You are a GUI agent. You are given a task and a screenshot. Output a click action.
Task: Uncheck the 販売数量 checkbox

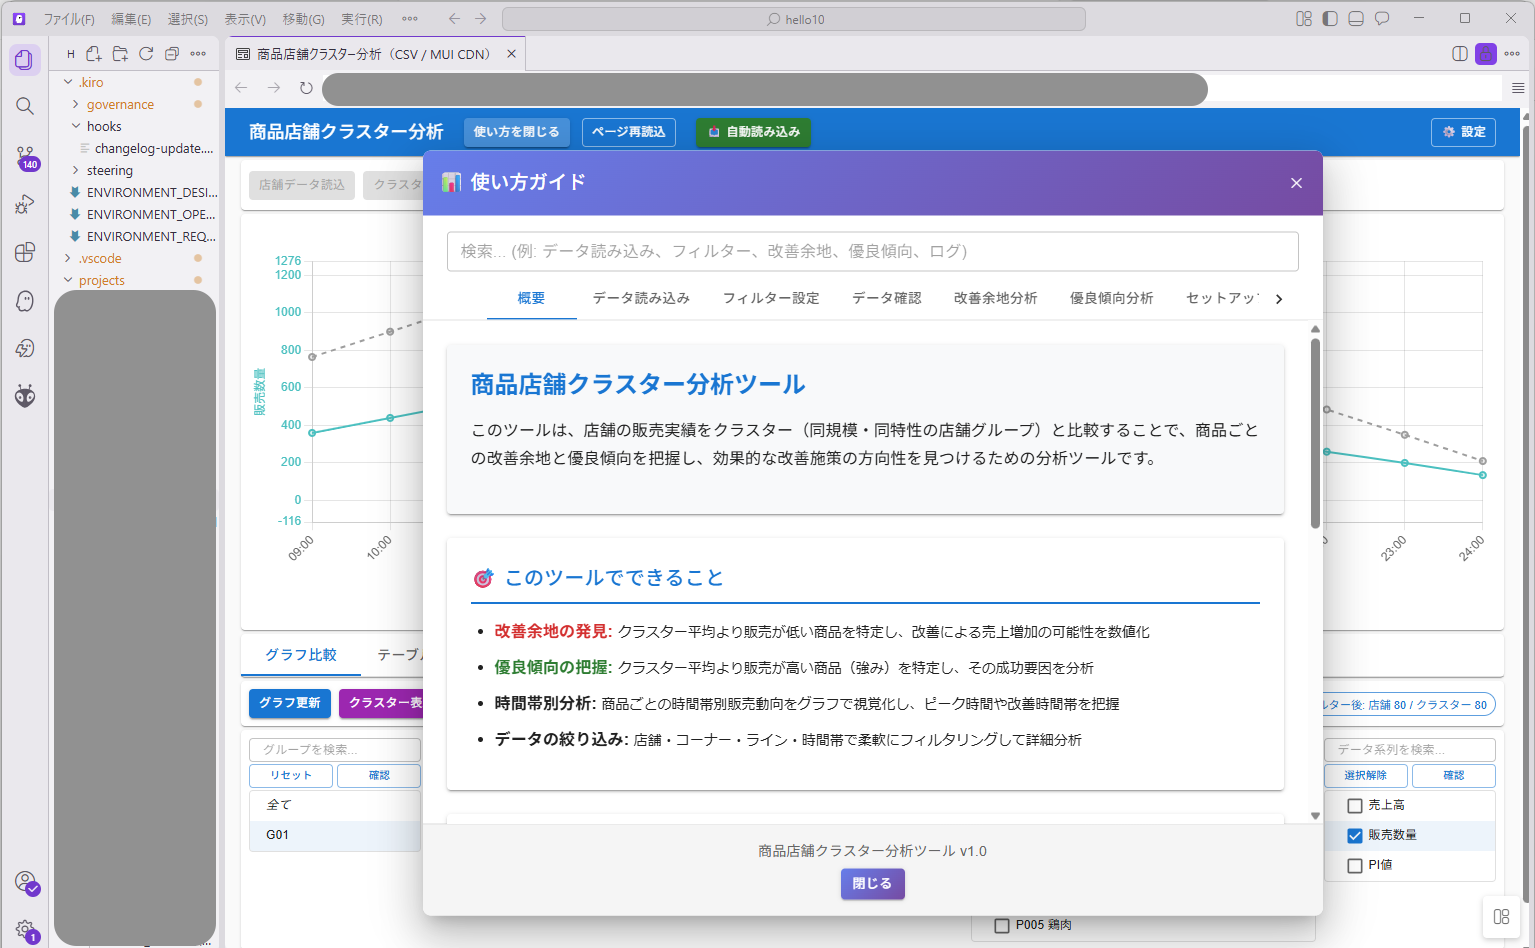[x=1355, y=836]
